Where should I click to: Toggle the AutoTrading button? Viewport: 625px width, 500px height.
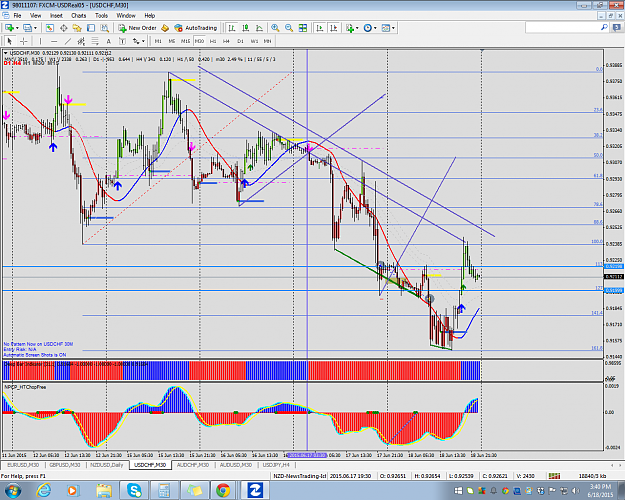[196, 28]
